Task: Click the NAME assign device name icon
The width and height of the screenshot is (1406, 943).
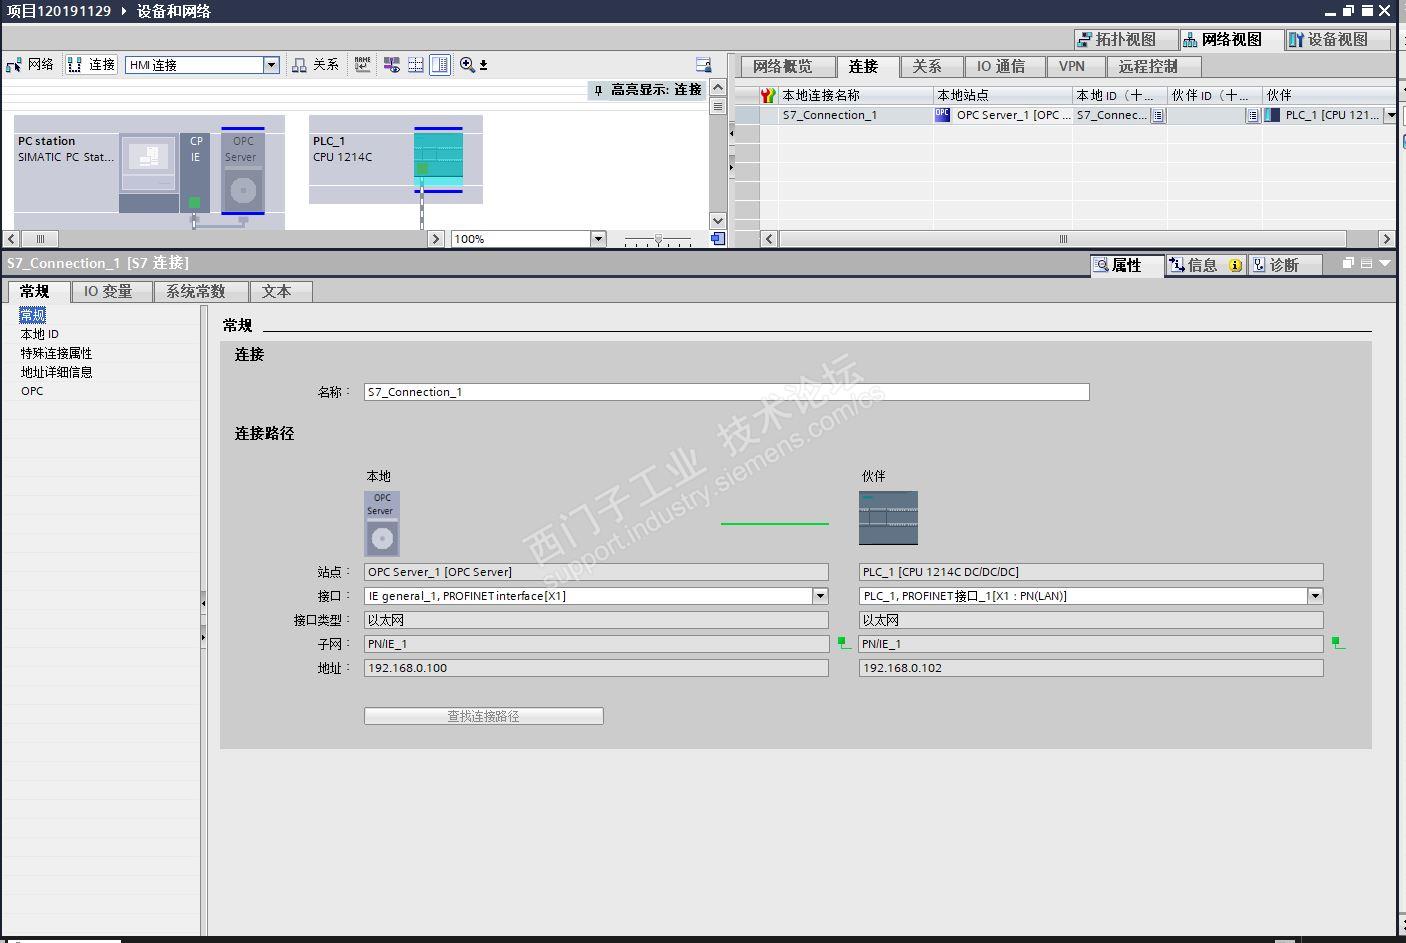Action: pyautogui.click(x=362, y=65)
